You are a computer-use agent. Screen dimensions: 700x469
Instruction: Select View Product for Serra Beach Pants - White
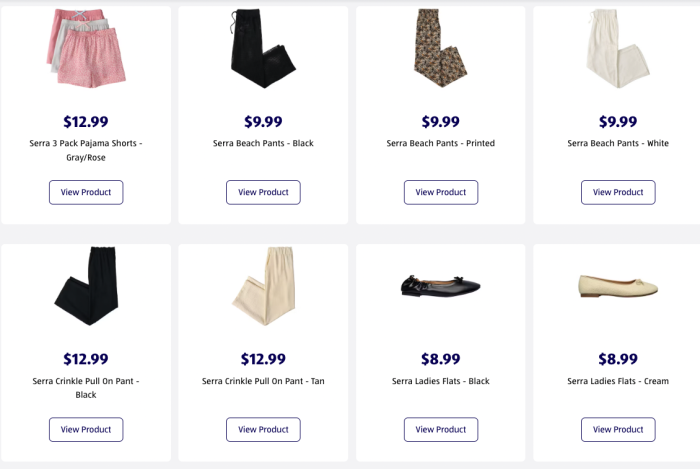click(x=618, y=192)
